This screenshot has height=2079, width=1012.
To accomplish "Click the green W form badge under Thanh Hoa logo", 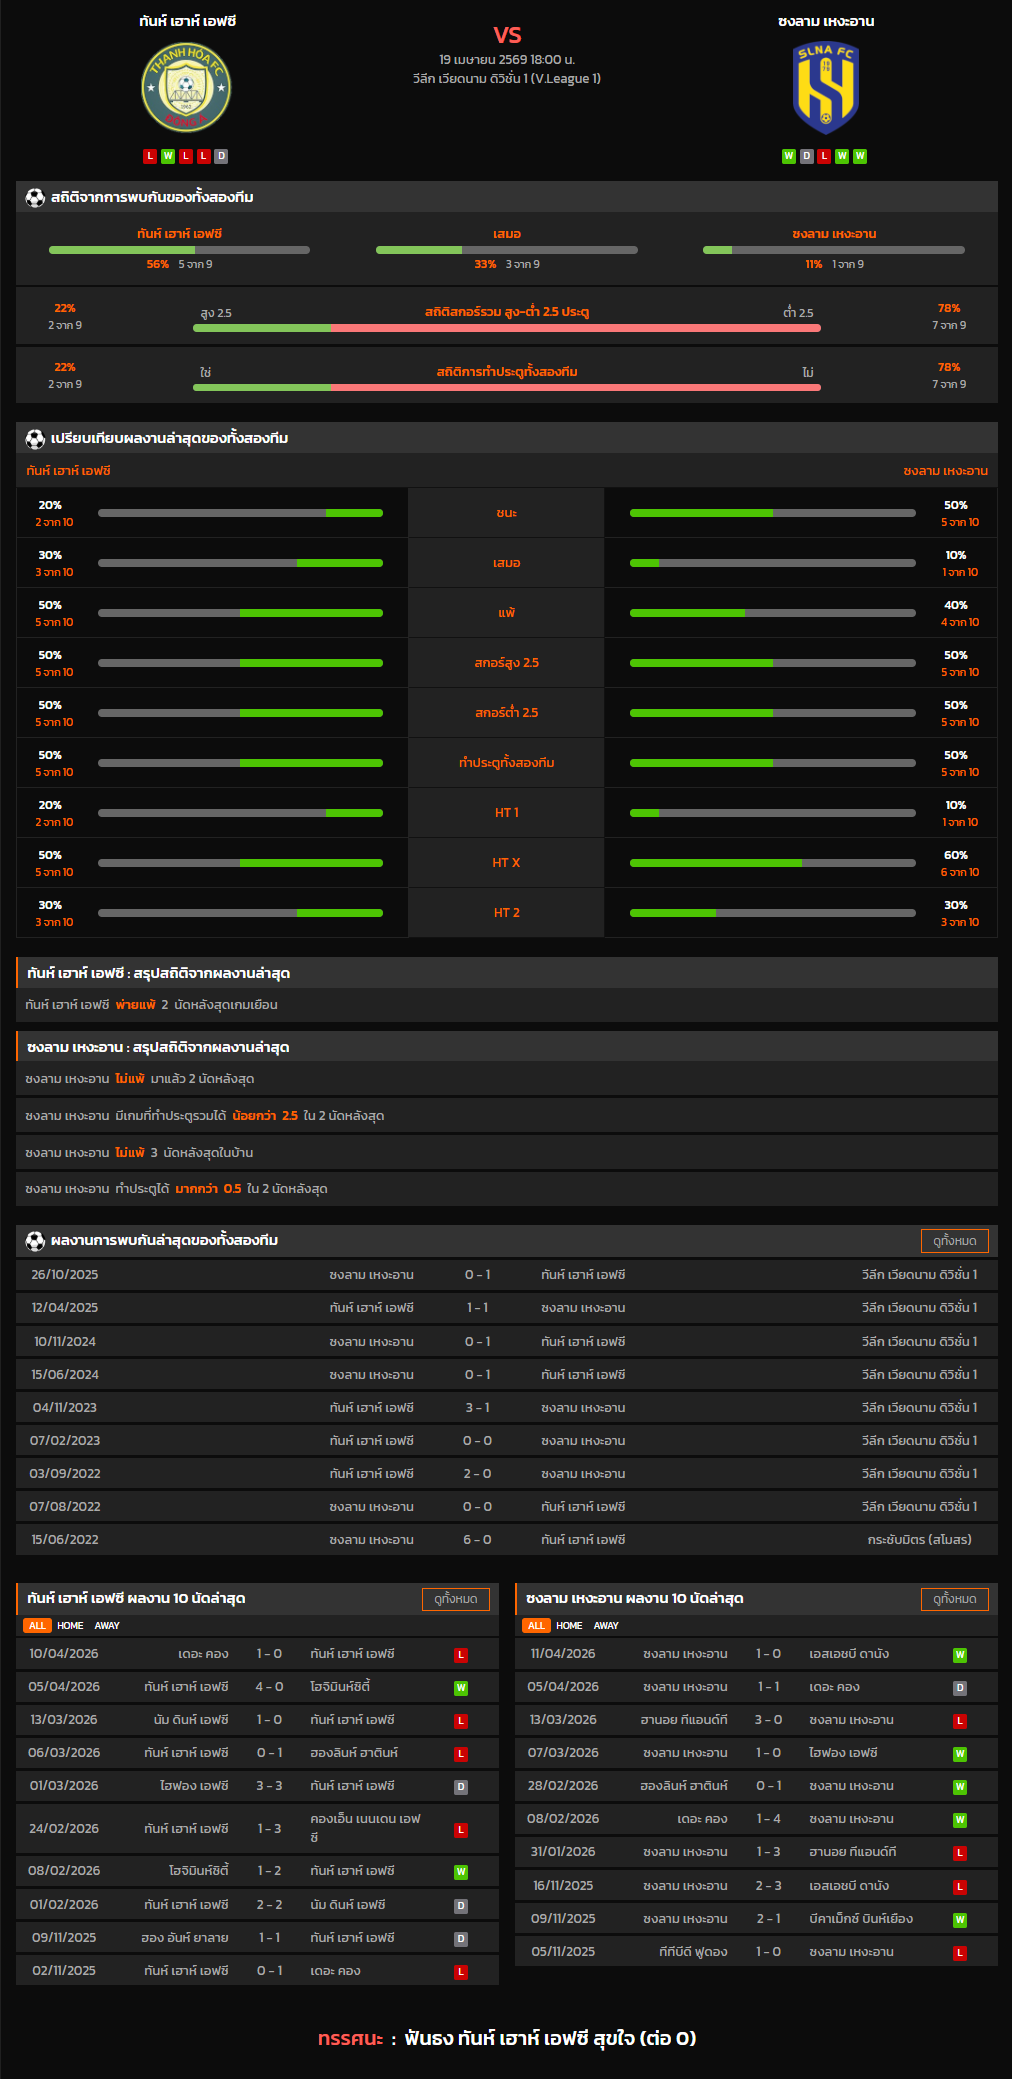I will coord(168,156).
